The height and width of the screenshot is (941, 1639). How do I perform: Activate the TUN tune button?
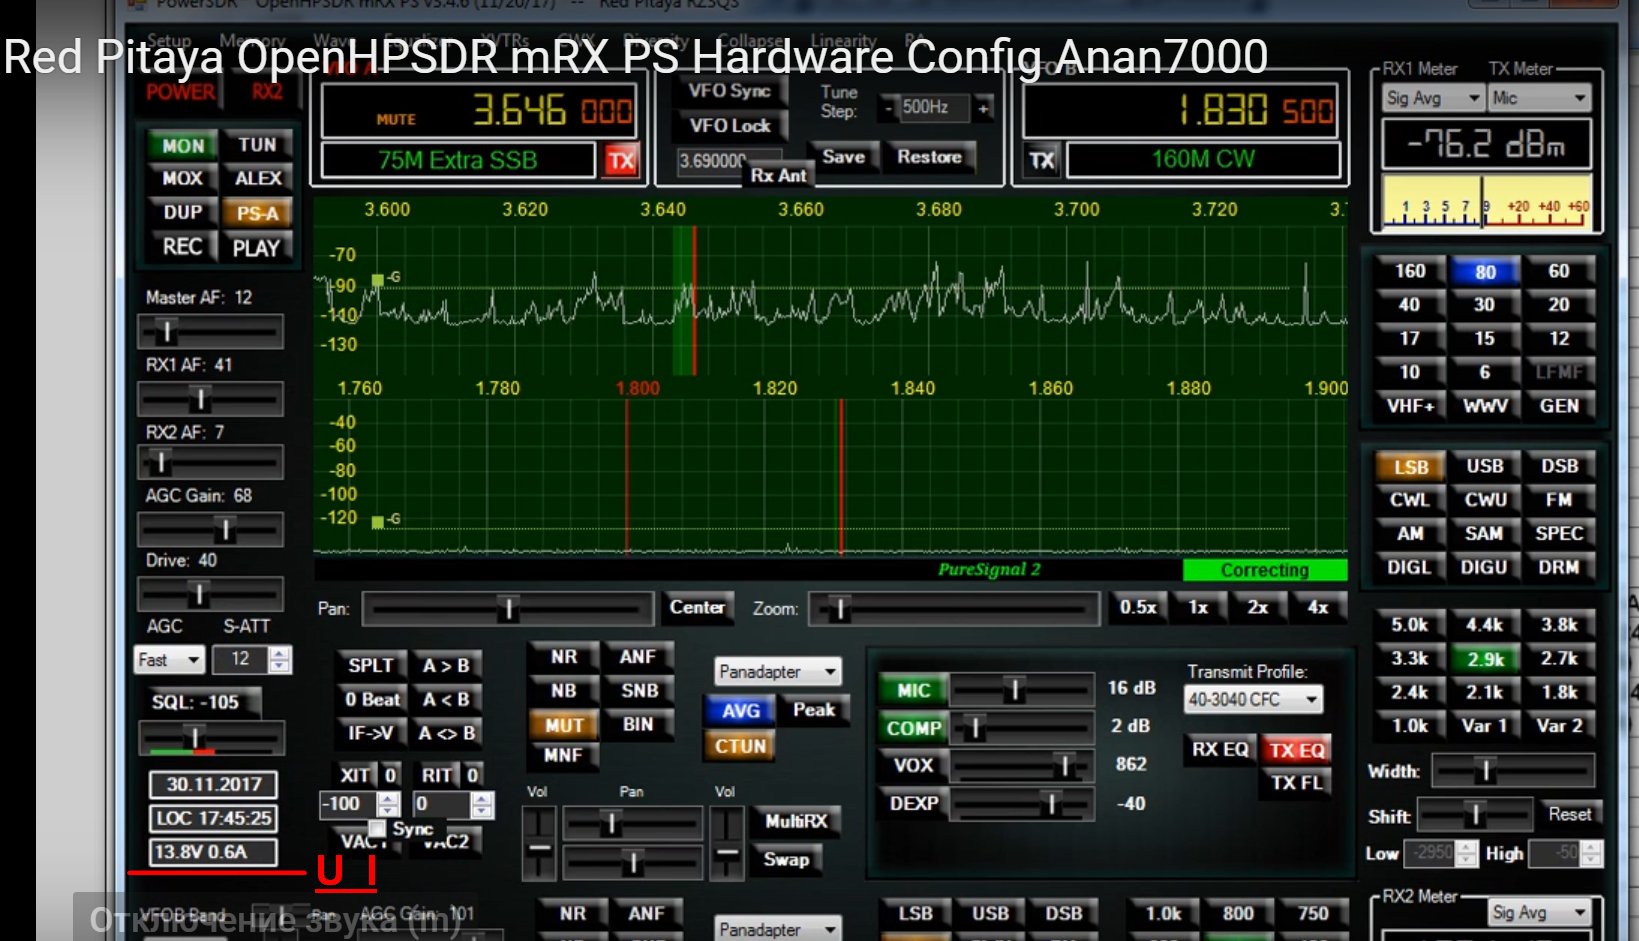[257, 145]
